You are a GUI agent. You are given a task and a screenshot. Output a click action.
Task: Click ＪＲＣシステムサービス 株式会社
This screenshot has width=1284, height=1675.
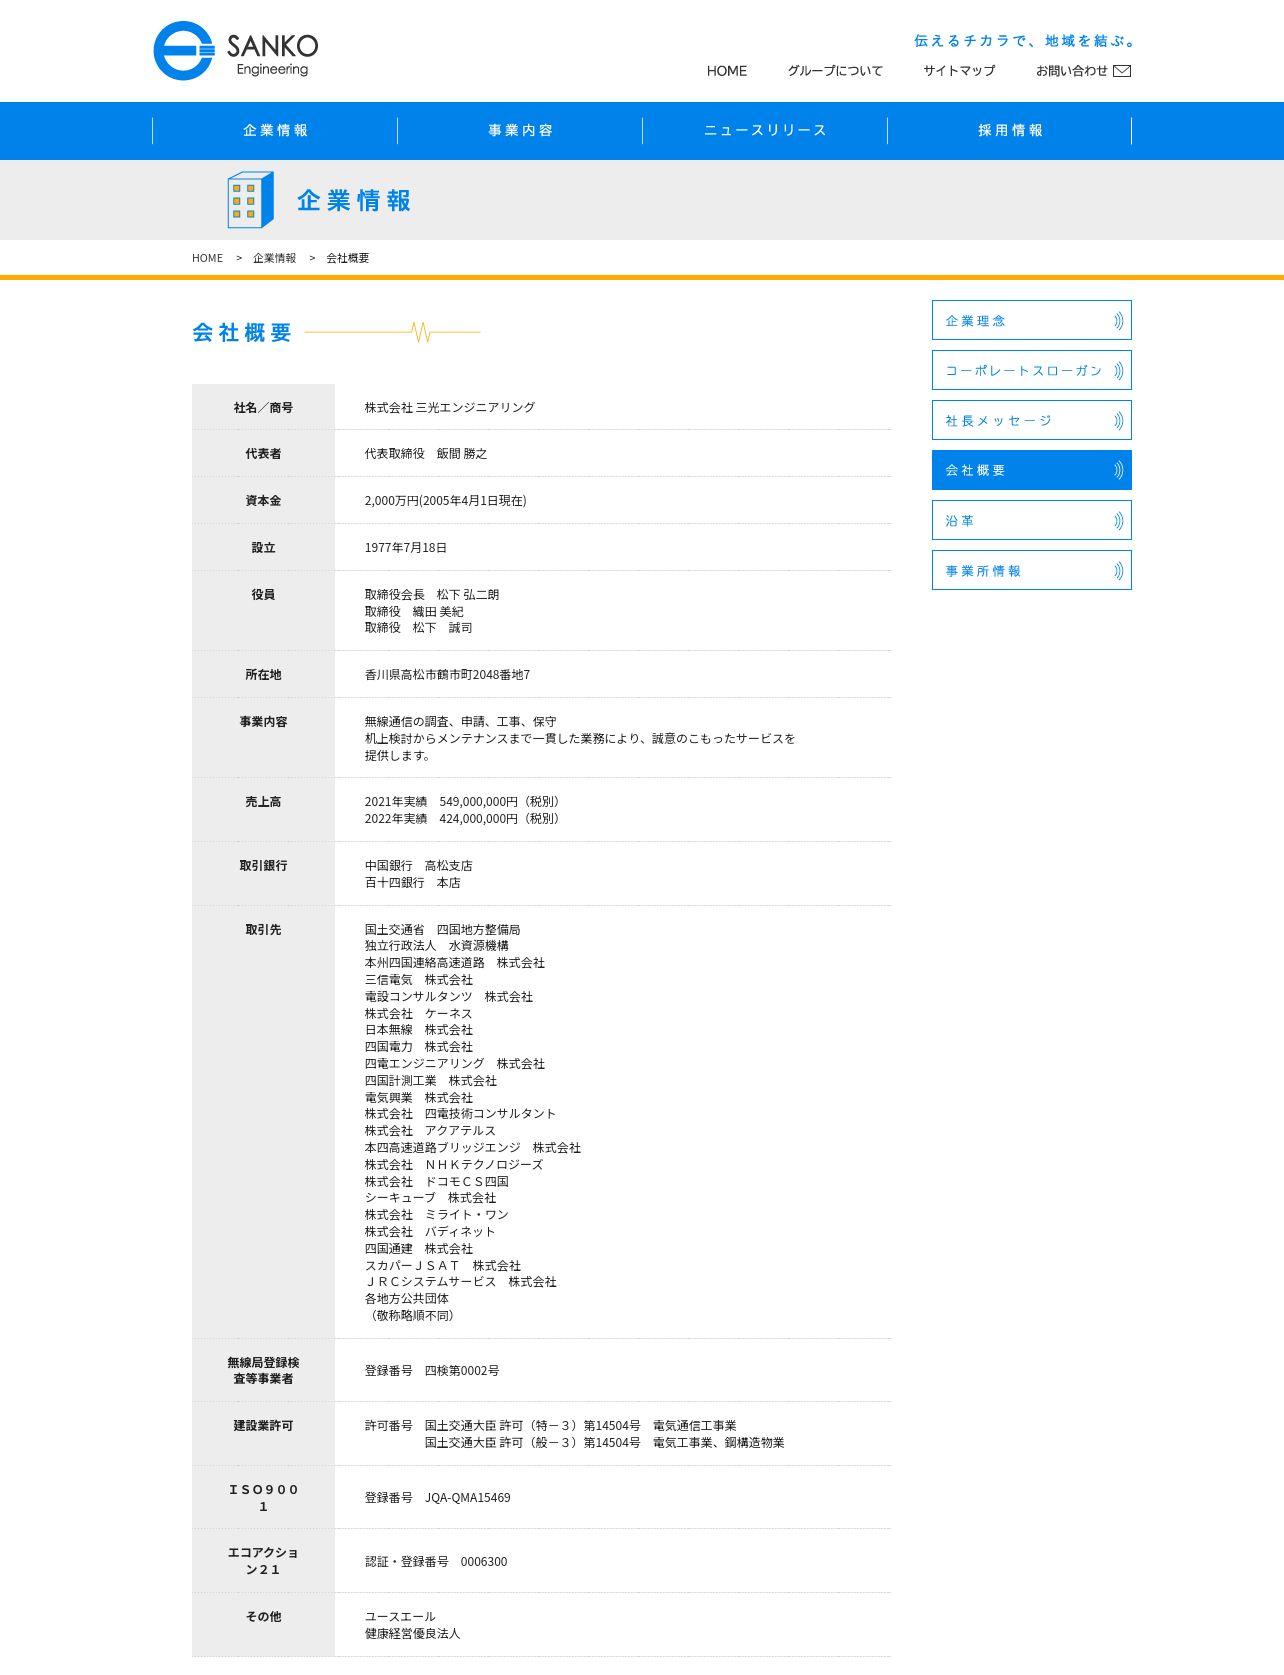[461, 1282]
